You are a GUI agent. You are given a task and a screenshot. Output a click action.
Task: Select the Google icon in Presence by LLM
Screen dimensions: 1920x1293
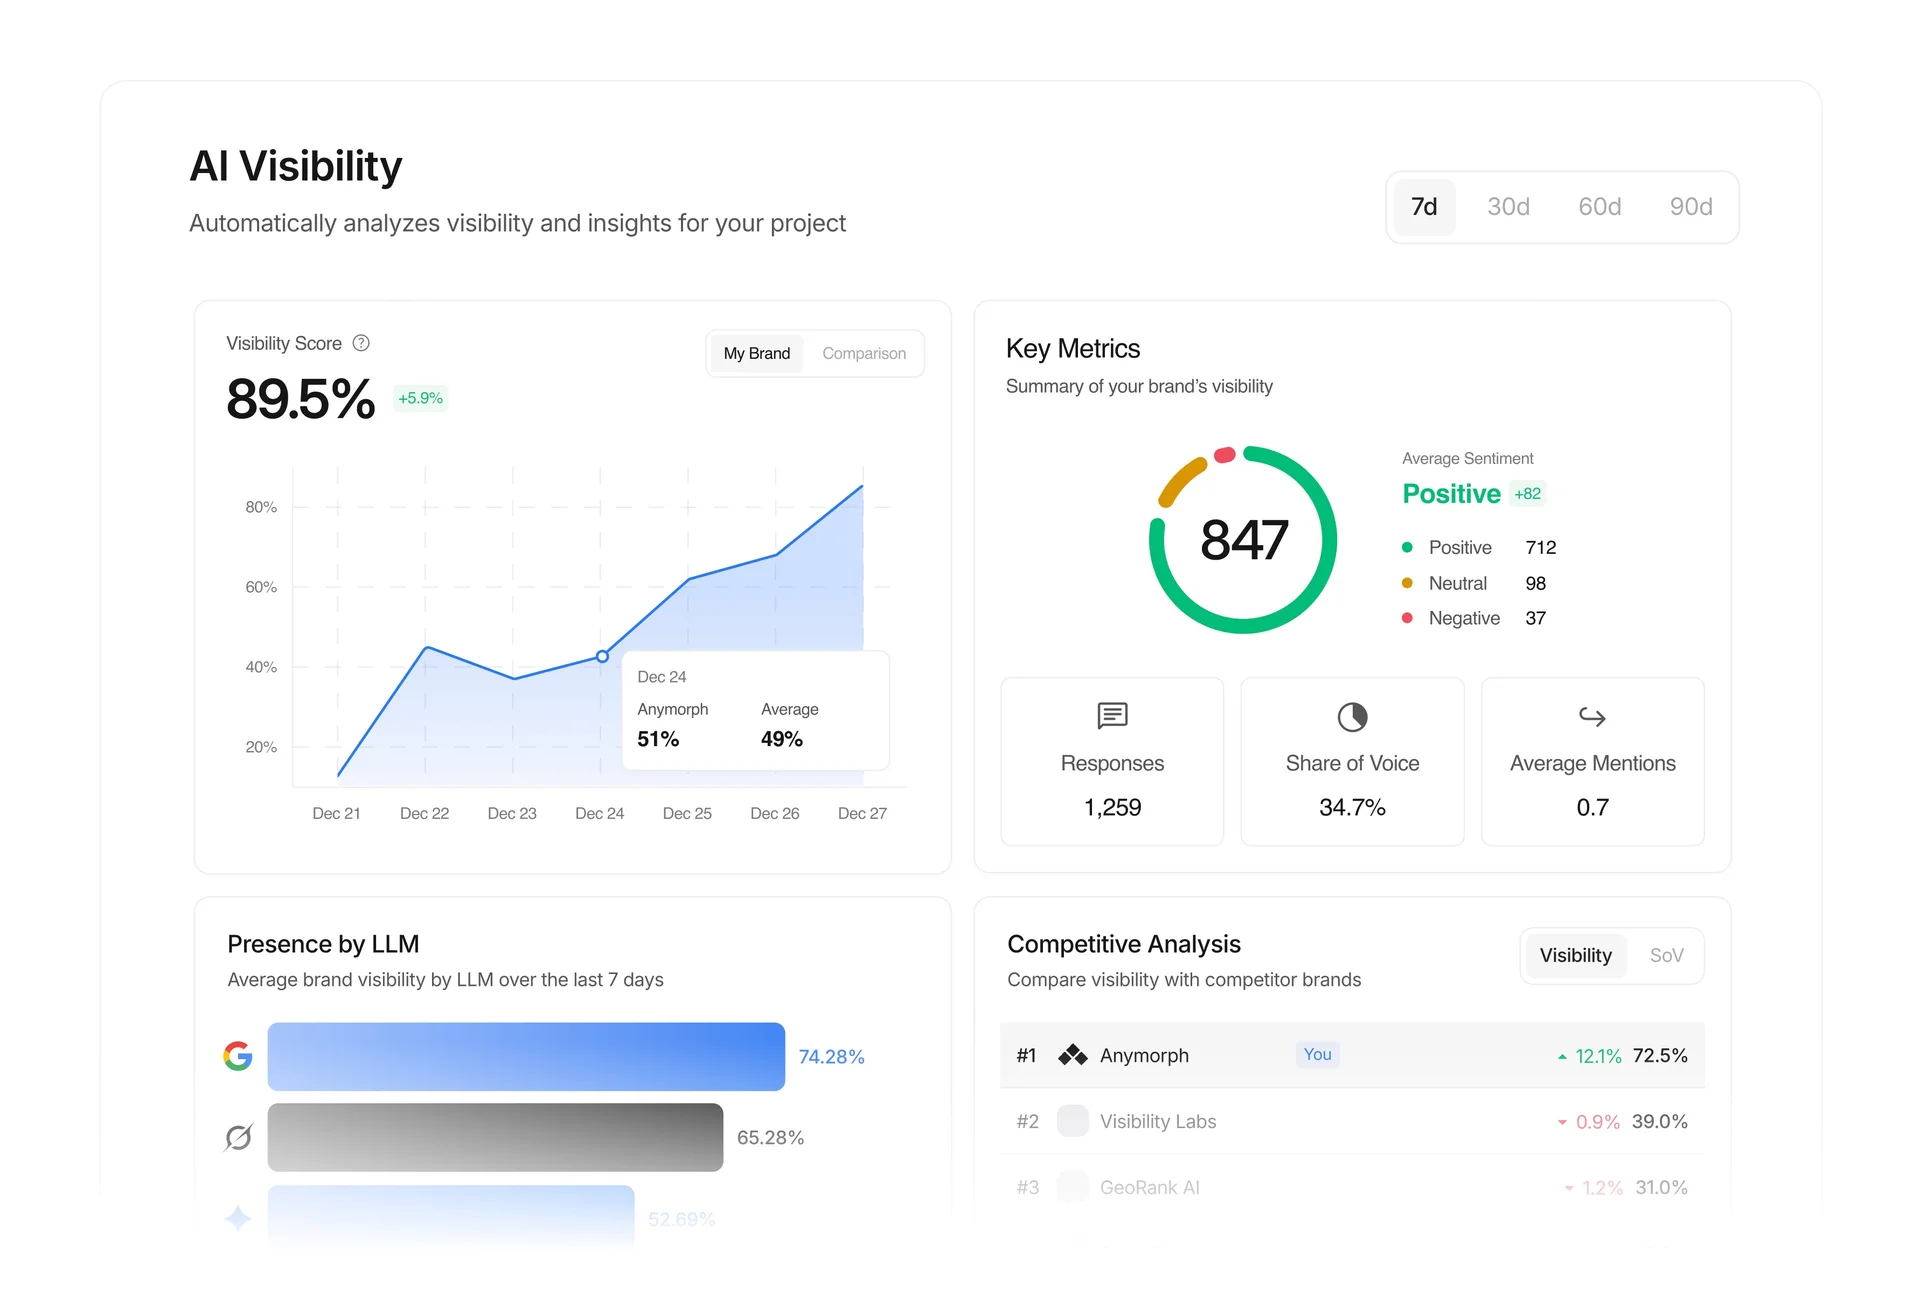click(x=237, y=1056)
